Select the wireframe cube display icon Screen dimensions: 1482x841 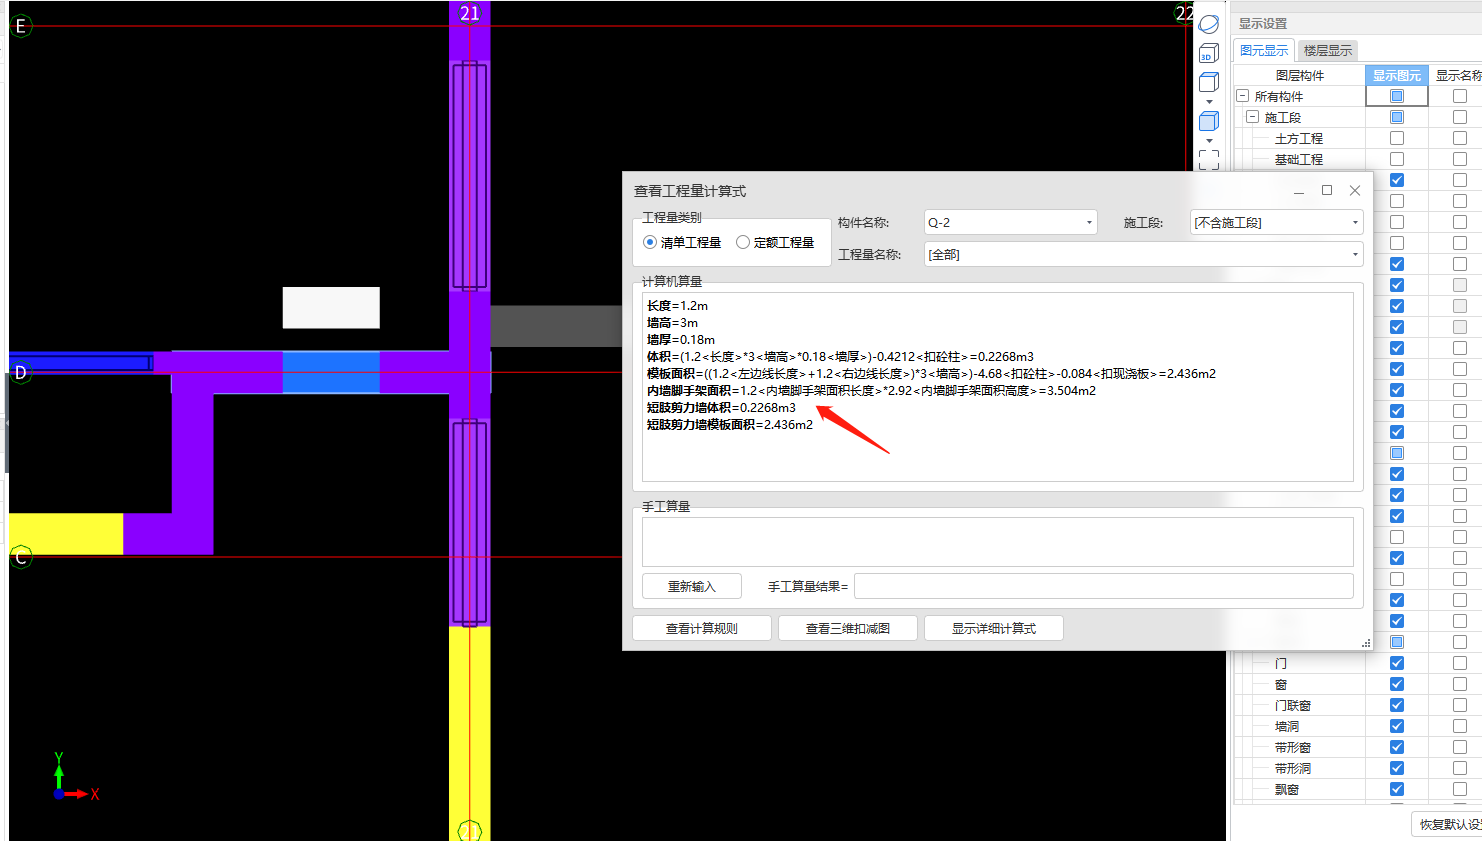(x=1209, y=82)
